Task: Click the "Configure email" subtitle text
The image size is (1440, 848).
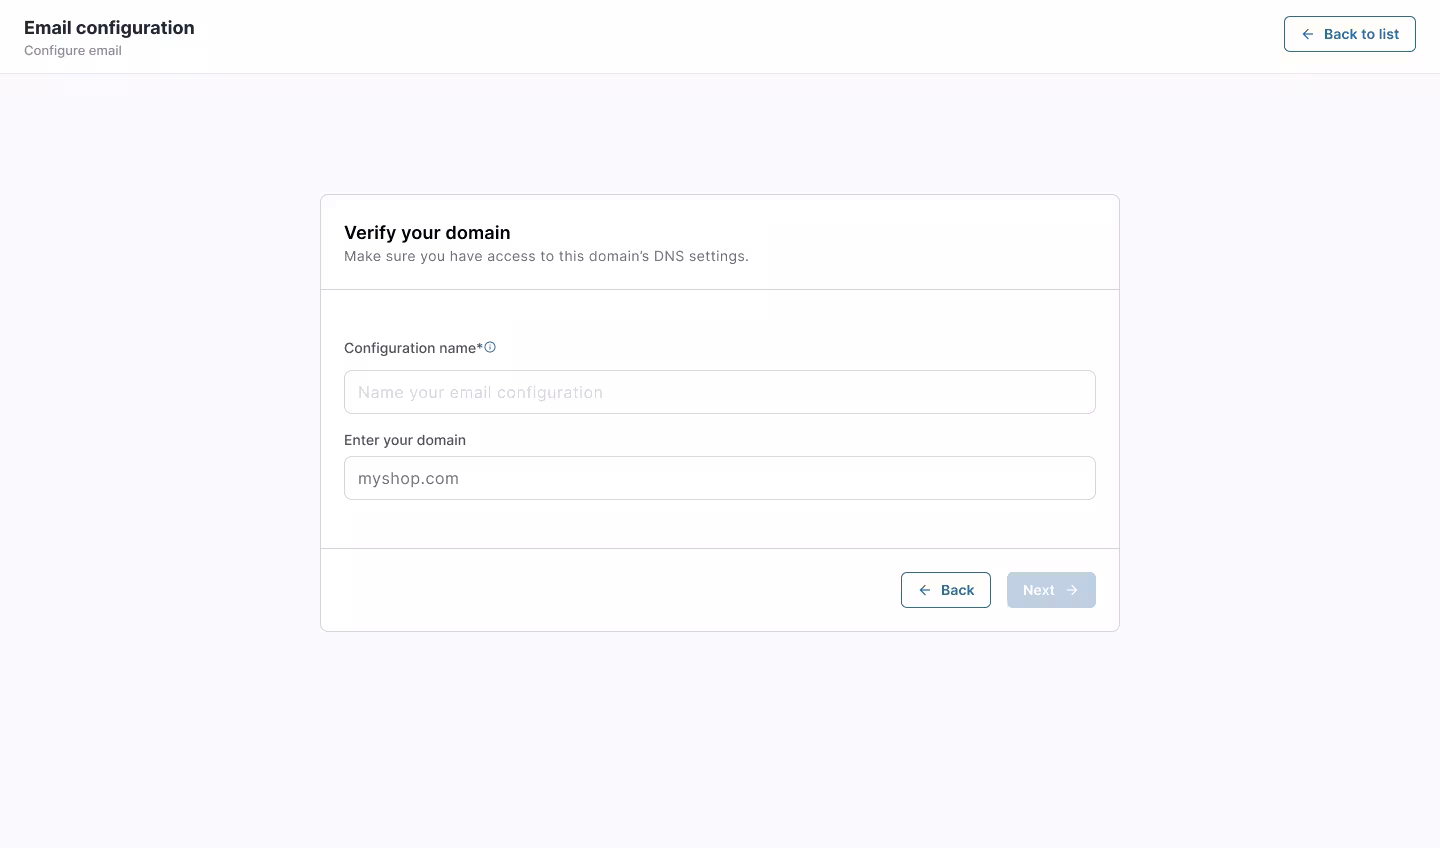Action: (x=72, y=50)
